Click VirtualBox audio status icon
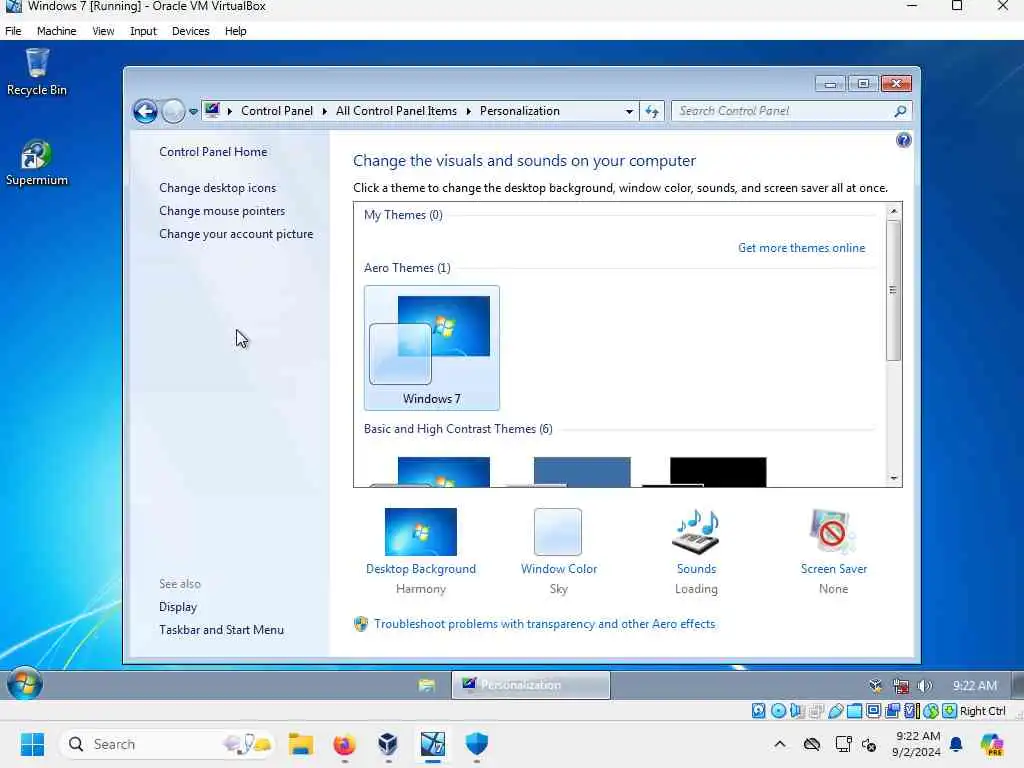 (x=797, y=711)
